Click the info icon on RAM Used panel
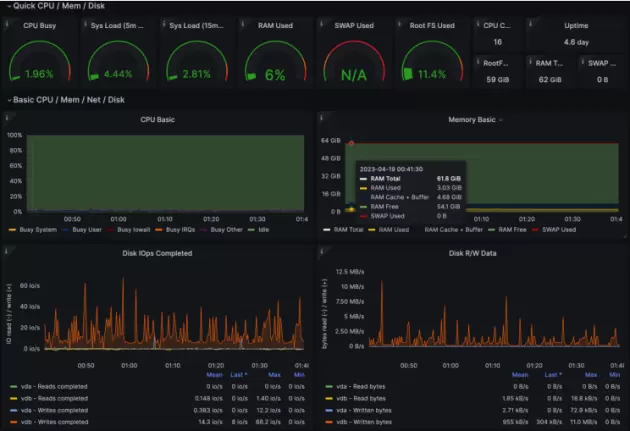 click(245, 23)
